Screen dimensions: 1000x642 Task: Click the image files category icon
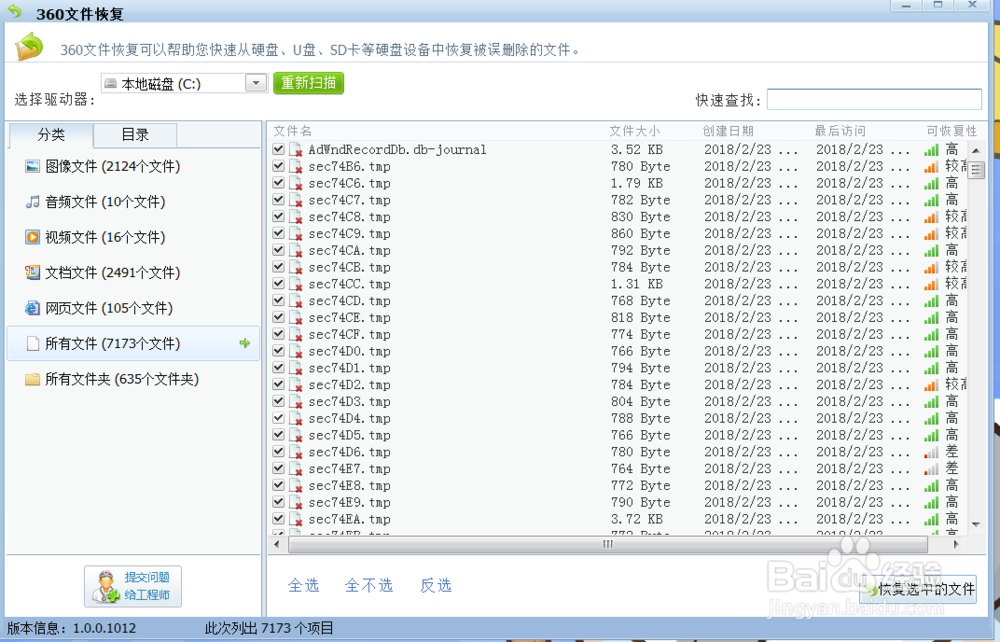(x=33, y=166)
